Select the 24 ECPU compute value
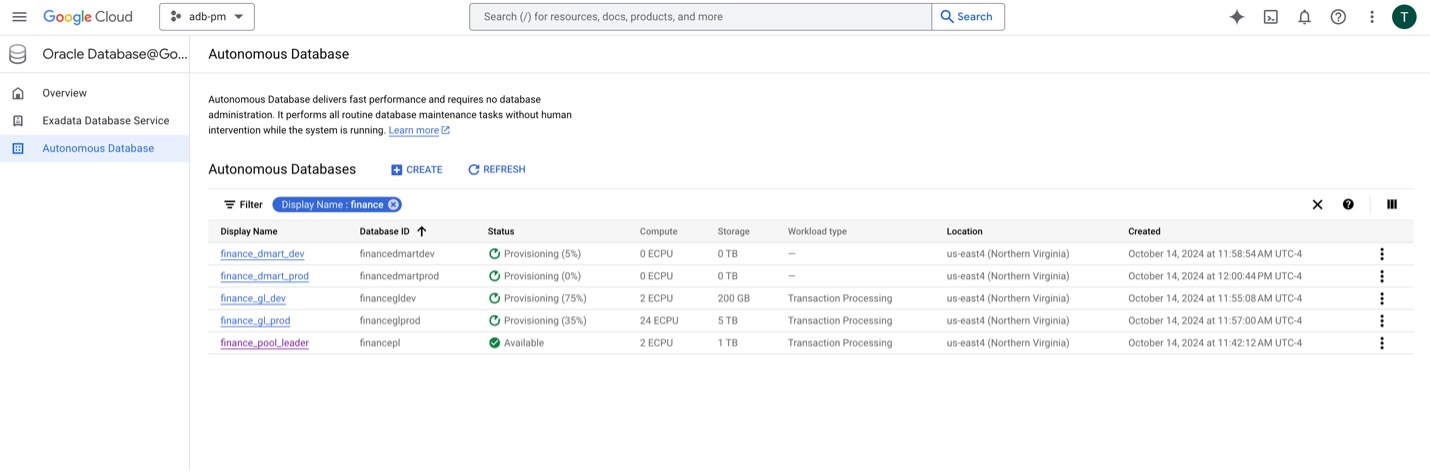Image resolution: width=1430 pixels, height=473 pixels. (659, 321)
